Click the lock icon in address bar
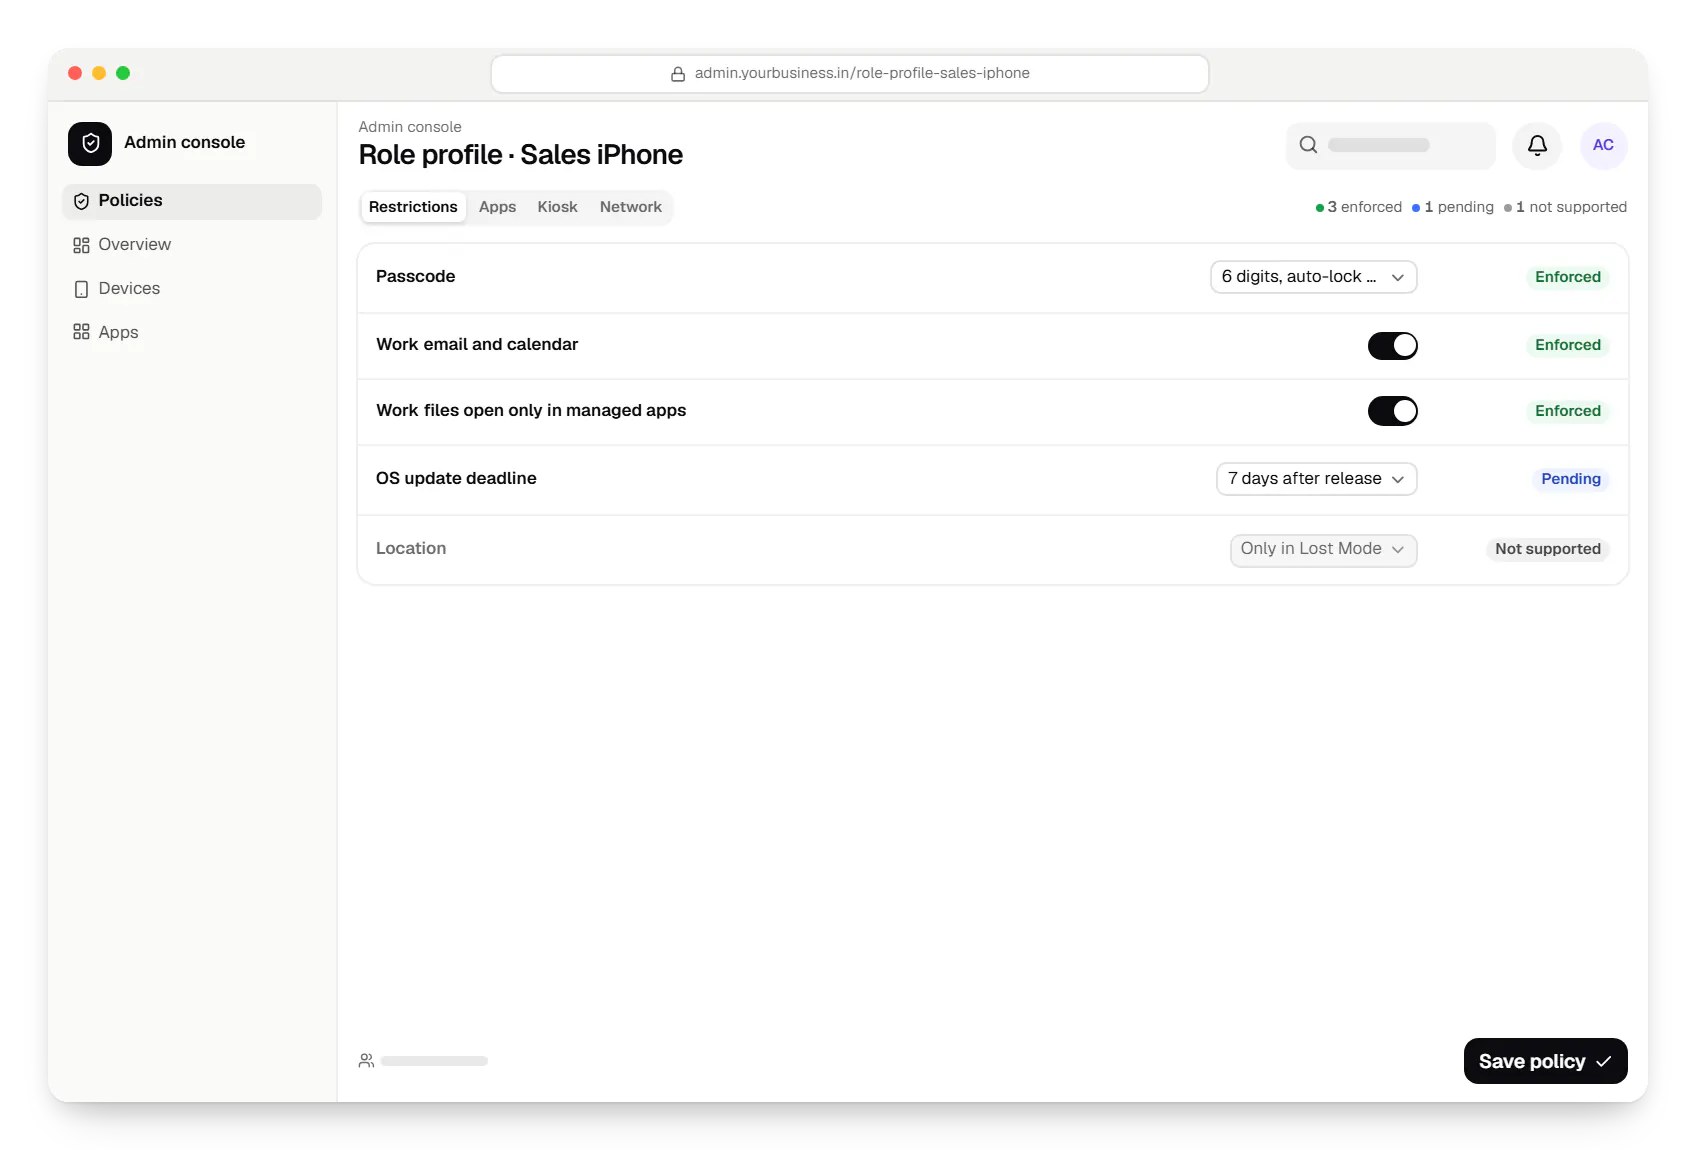Screen dimensions: 1696x1150 (678, 74)
